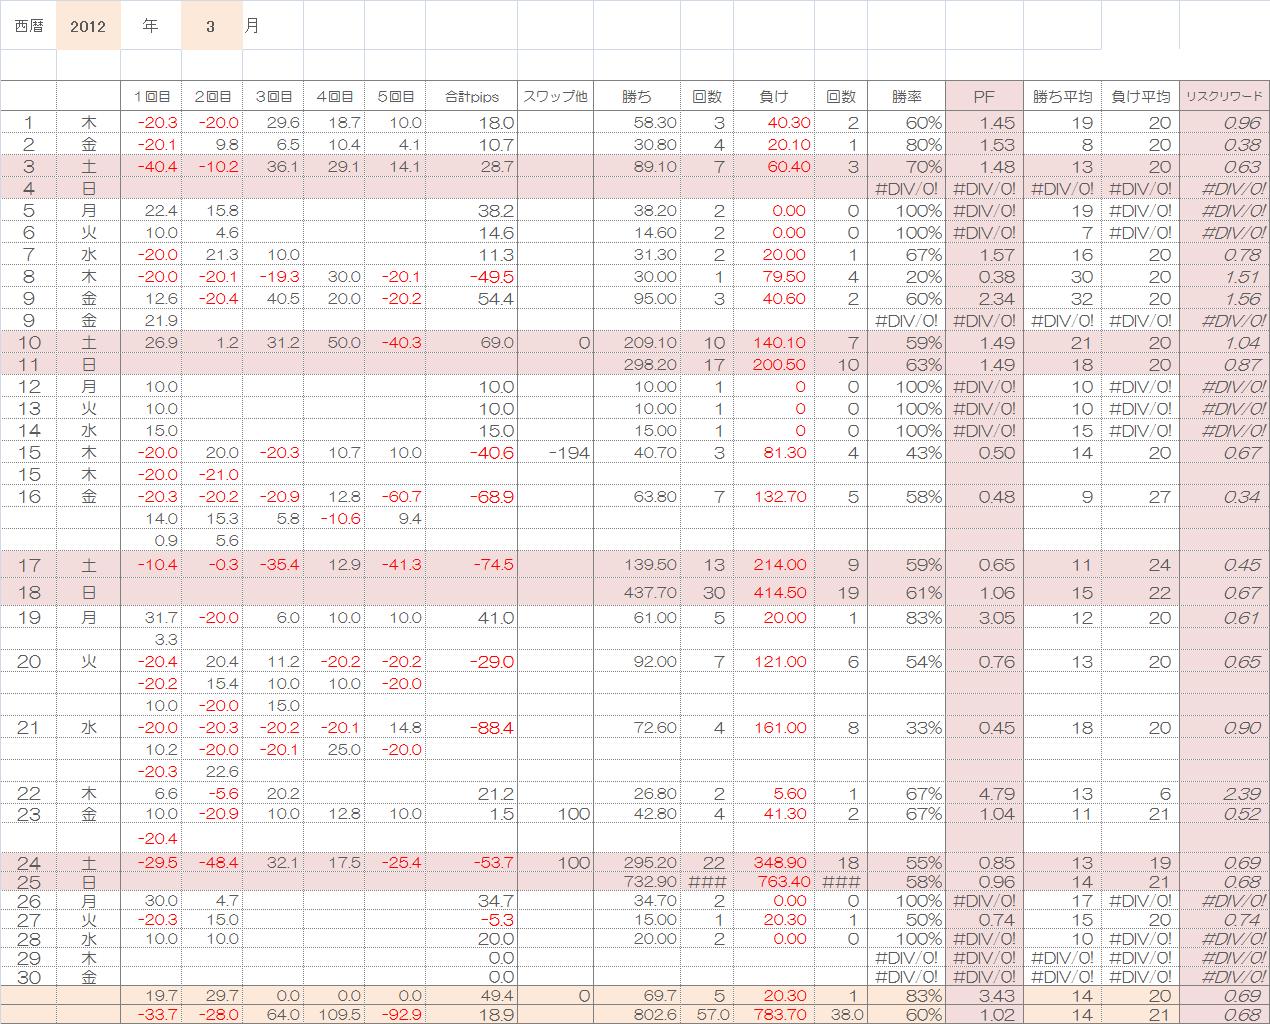Select the -92.9 total cell
This screenshot has width=1270, height=1024.
tap(395, 1014)
